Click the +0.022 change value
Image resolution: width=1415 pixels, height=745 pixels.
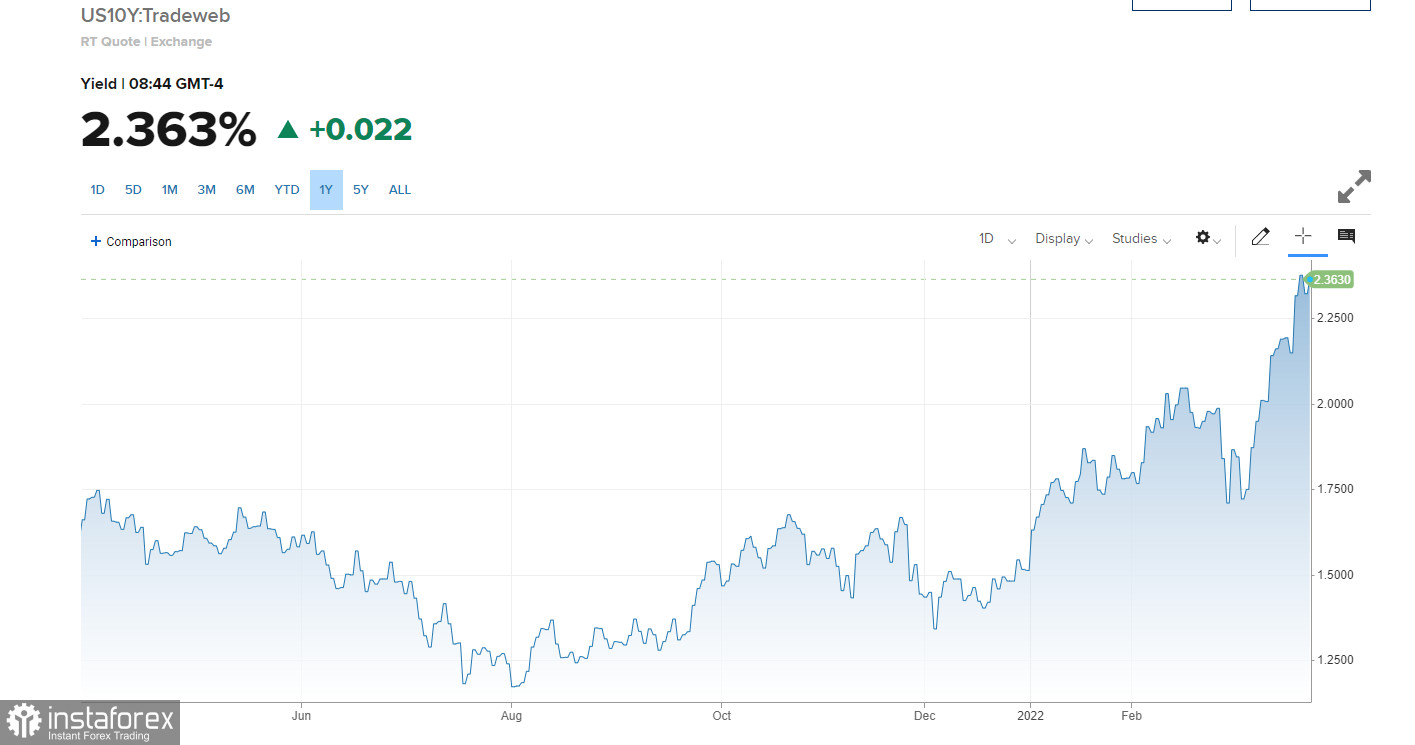[x=360, y=130]
